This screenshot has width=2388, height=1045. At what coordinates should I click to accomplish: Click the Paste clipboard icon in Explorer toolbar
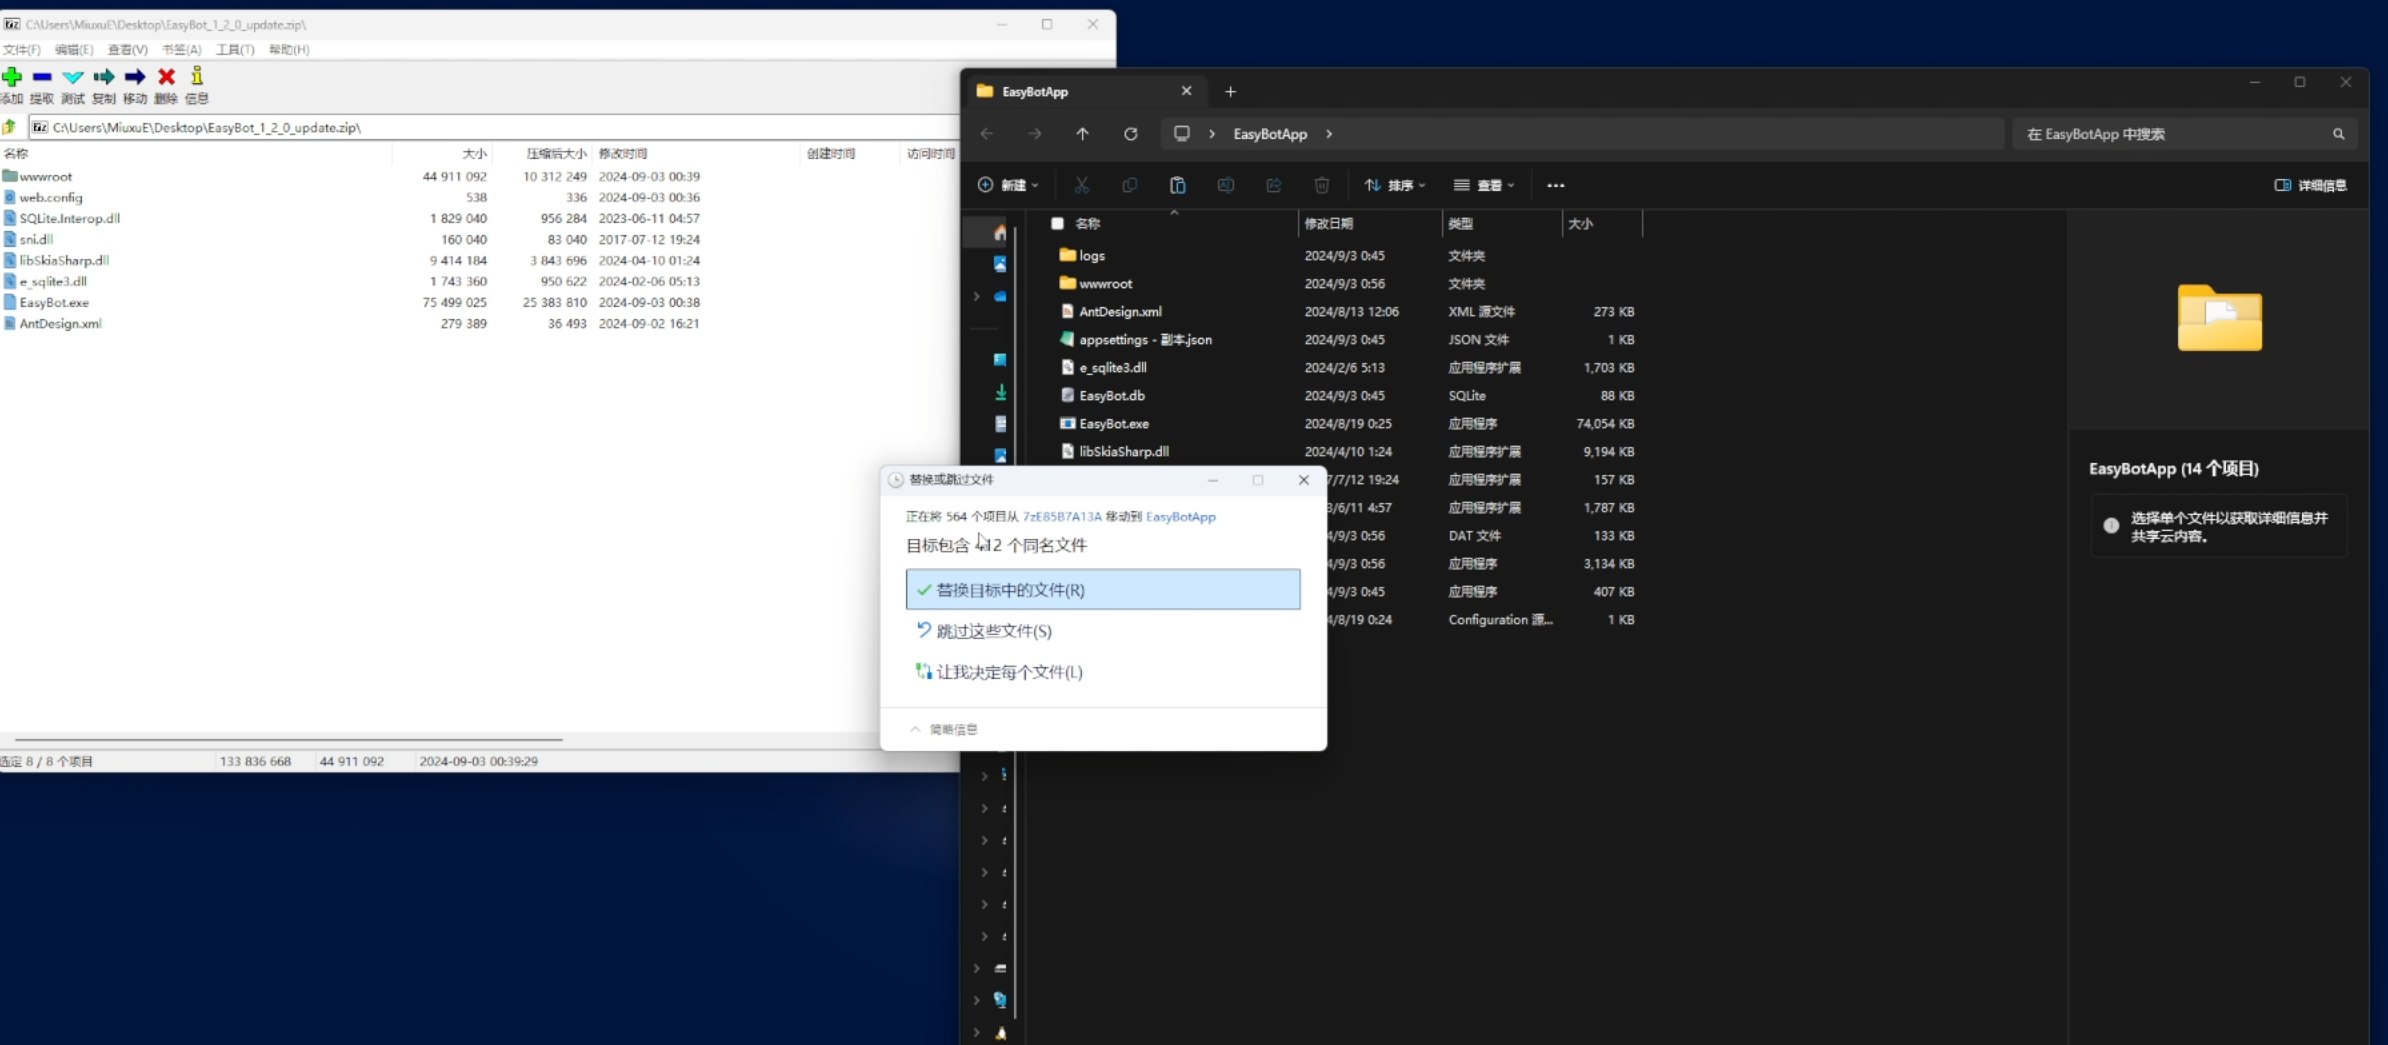(x=1178, y=185)
